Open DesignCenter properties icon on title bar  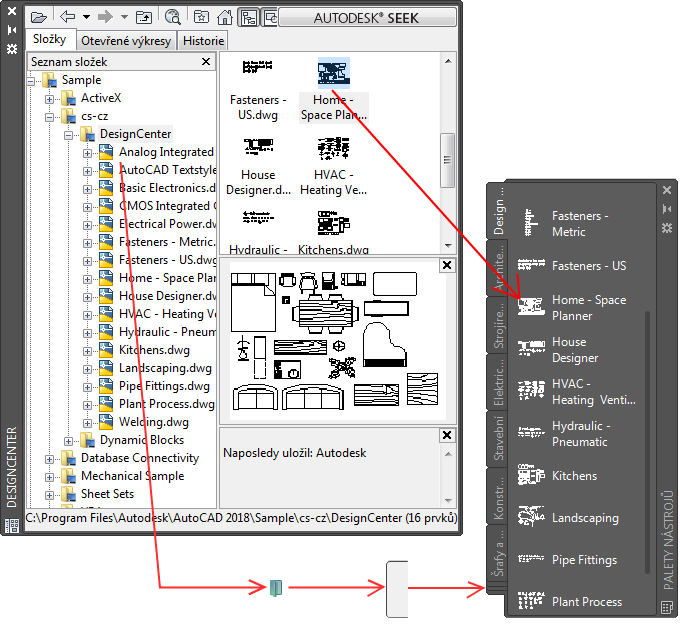point(12,49)
